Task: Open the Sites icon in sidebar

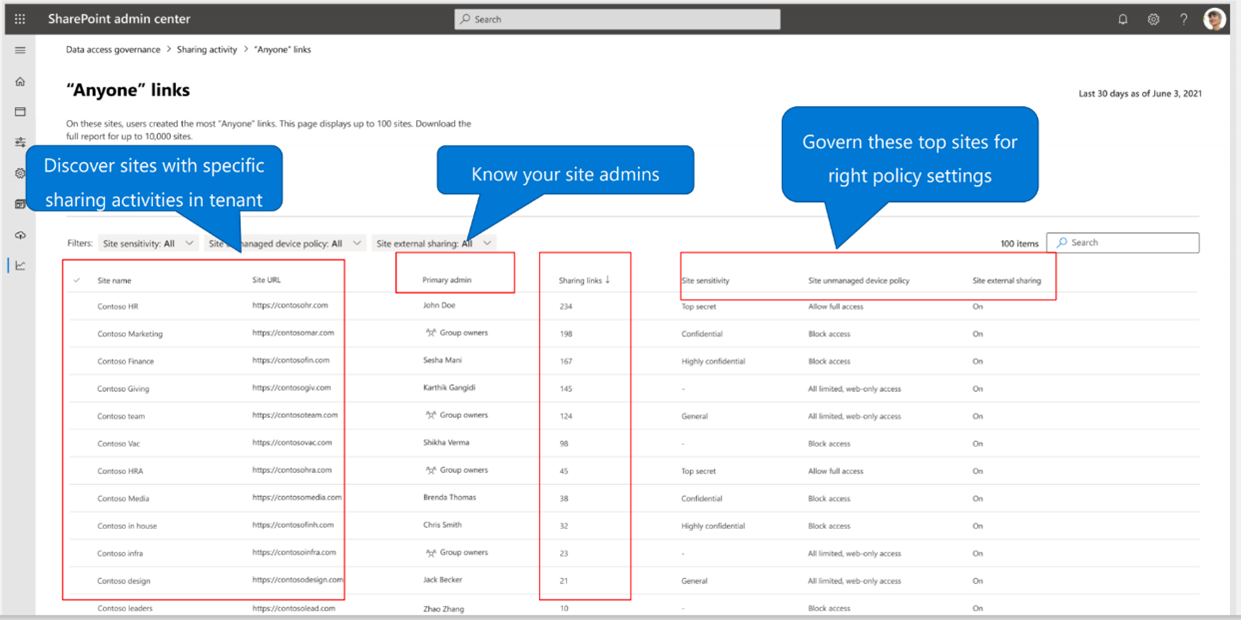Action: point(20,112)
